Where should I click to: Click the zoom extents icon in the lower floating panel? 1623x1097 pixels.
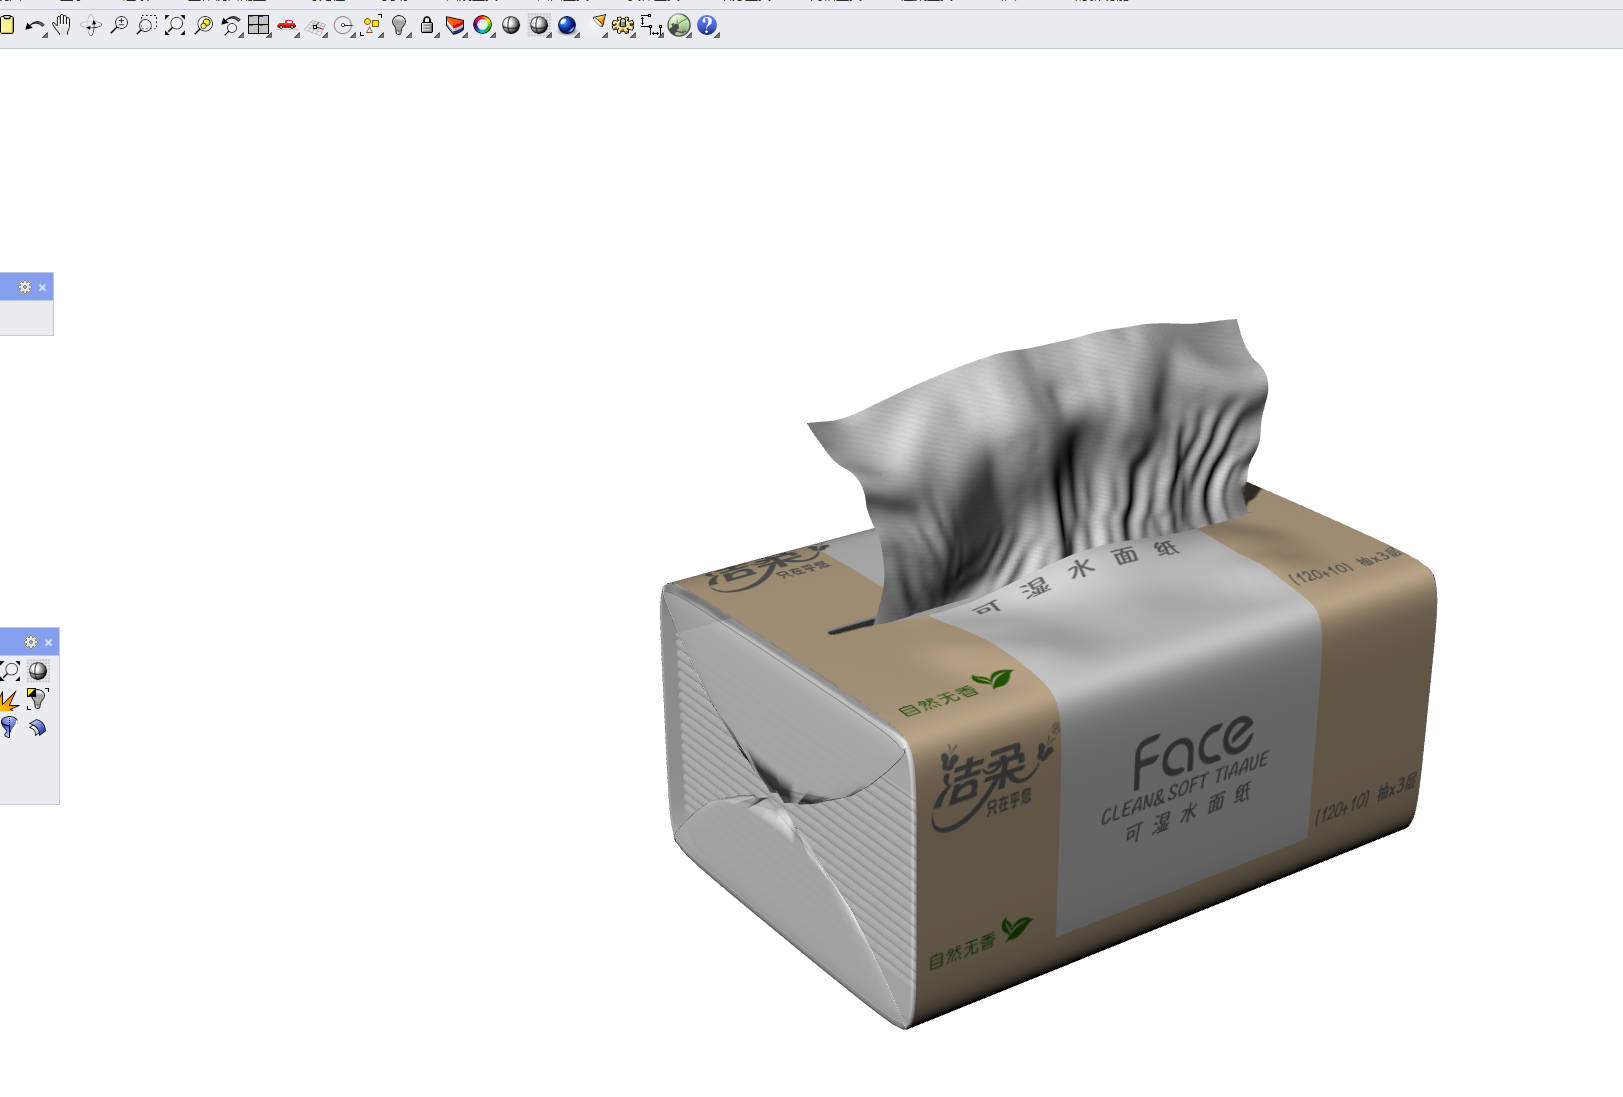click(10, 670)
